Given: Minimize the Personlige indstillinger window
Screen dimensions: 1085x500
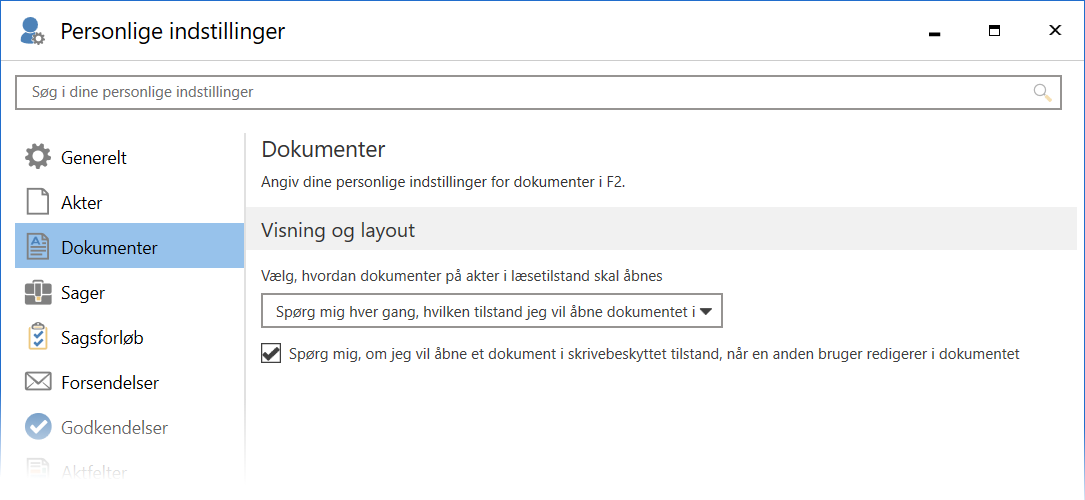Looking at the screenshot, I should pos(934,31).
